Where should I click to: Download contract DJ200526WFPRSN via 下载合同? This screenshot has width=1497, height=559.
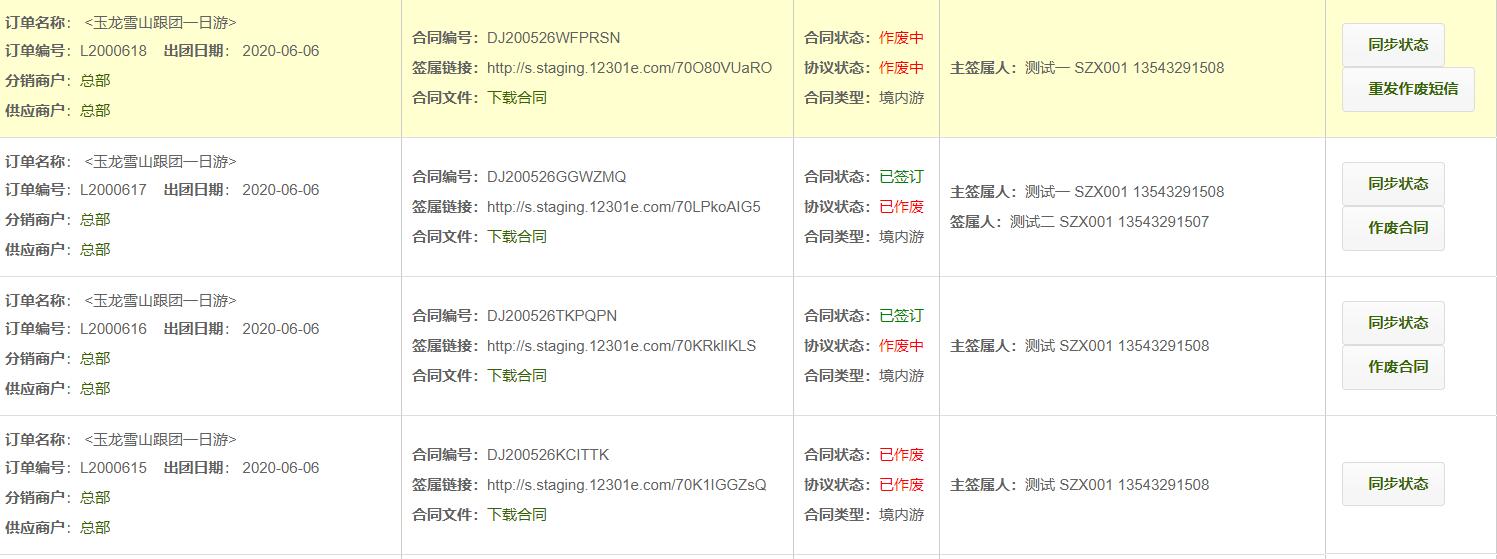pos(517,98)
